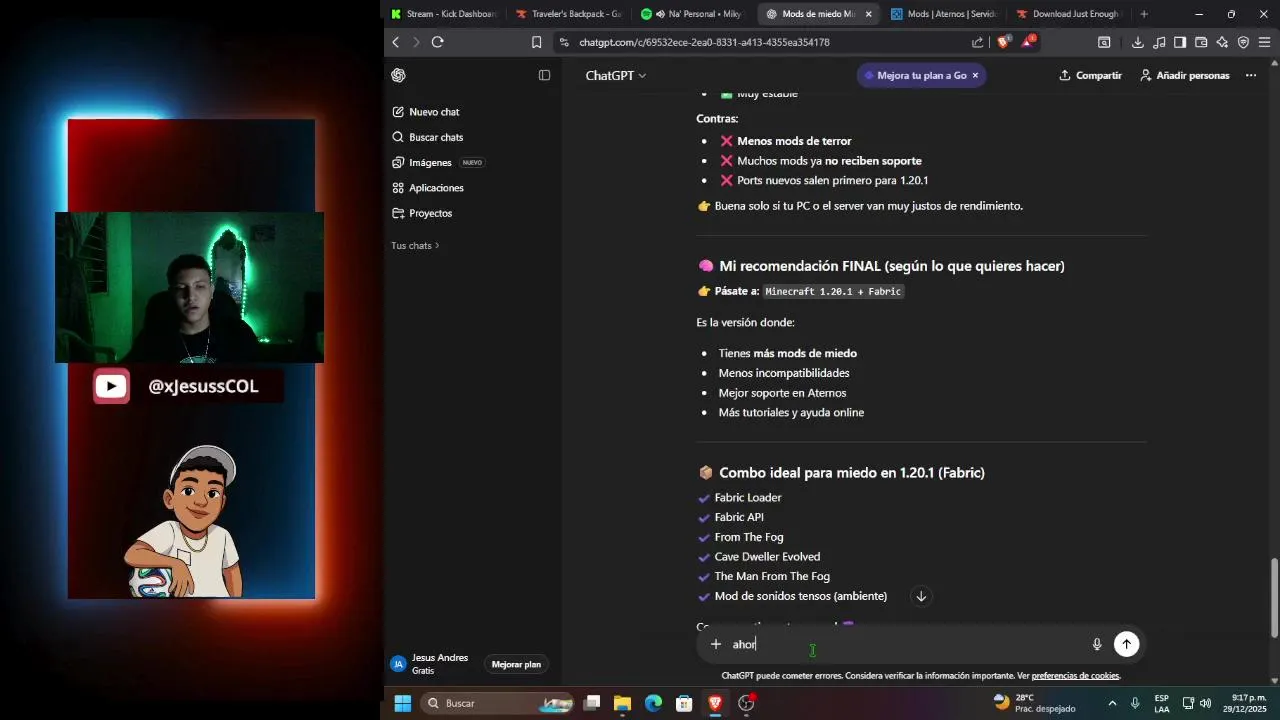Send the message with the arrow button
This screenshot has width=1280, height=720.
[x=1126, y=644]
